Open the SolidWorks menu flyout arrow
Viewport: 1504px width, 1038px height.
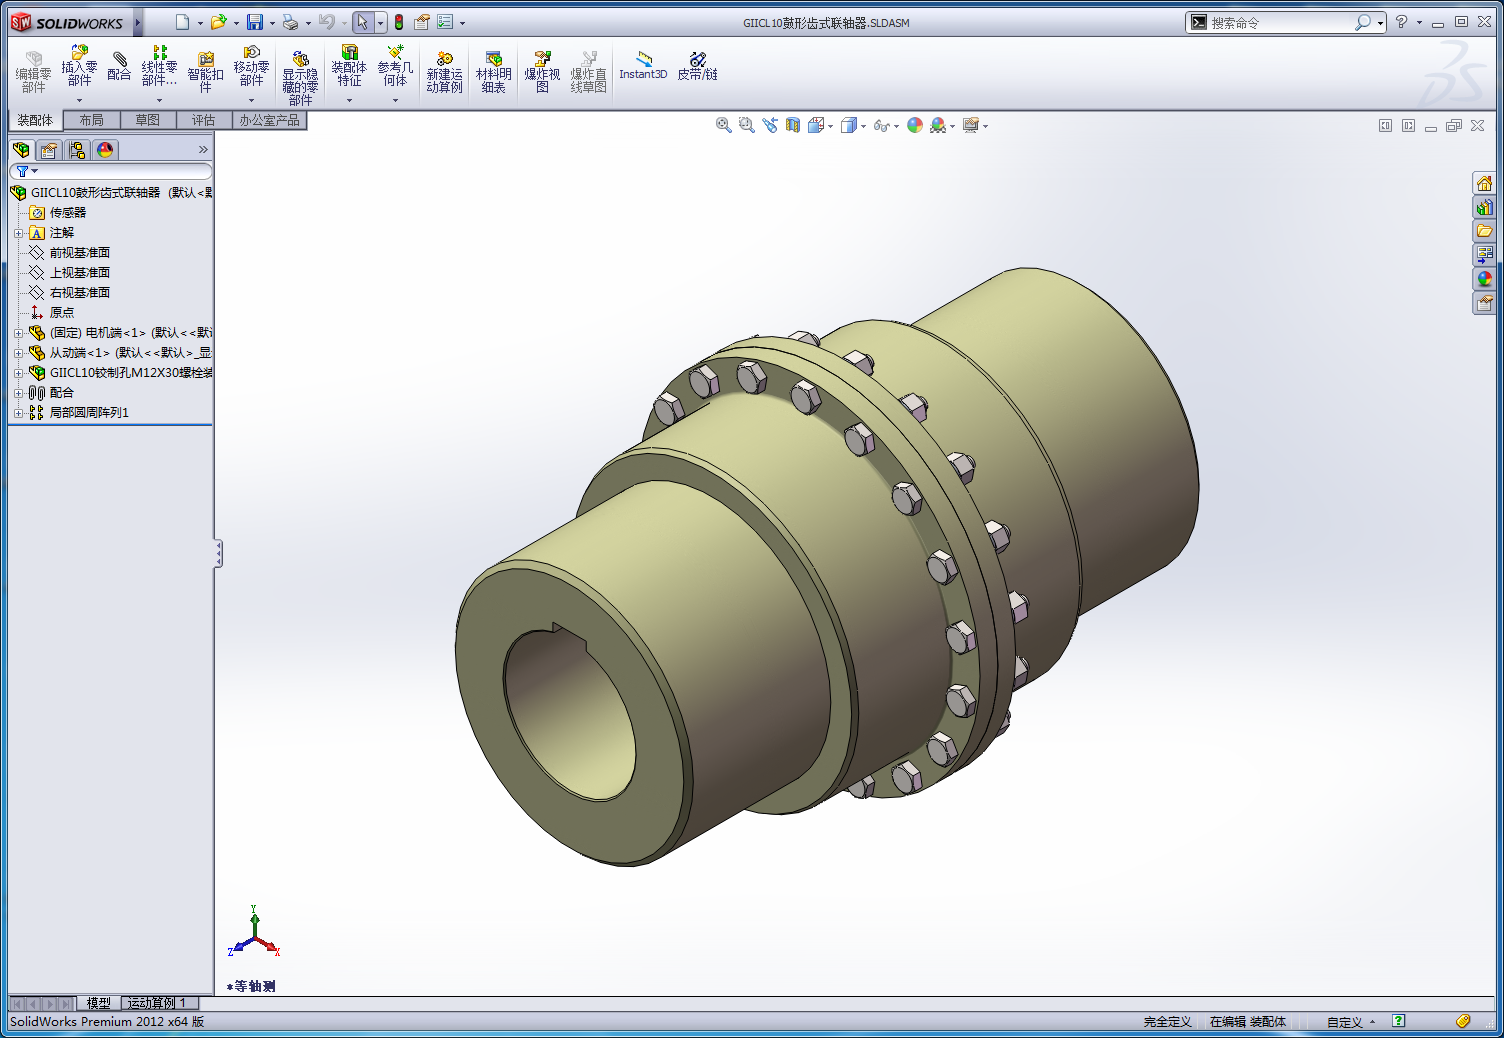click(x=138, y=22)
